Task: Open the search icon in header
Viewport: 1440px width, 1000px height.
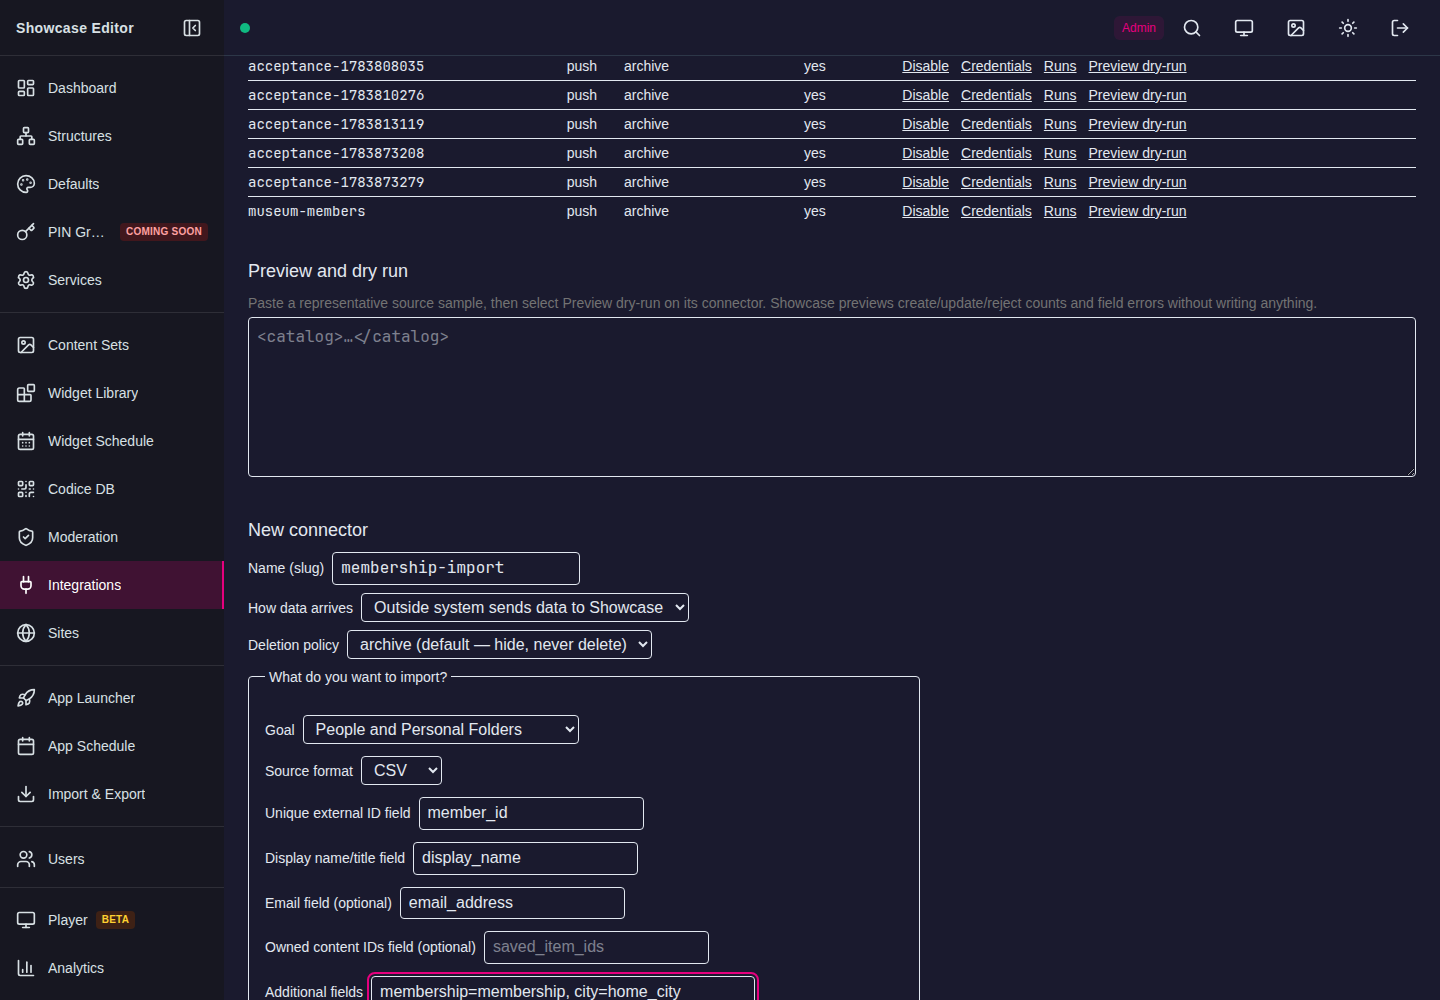Action: pos(1192,28)
